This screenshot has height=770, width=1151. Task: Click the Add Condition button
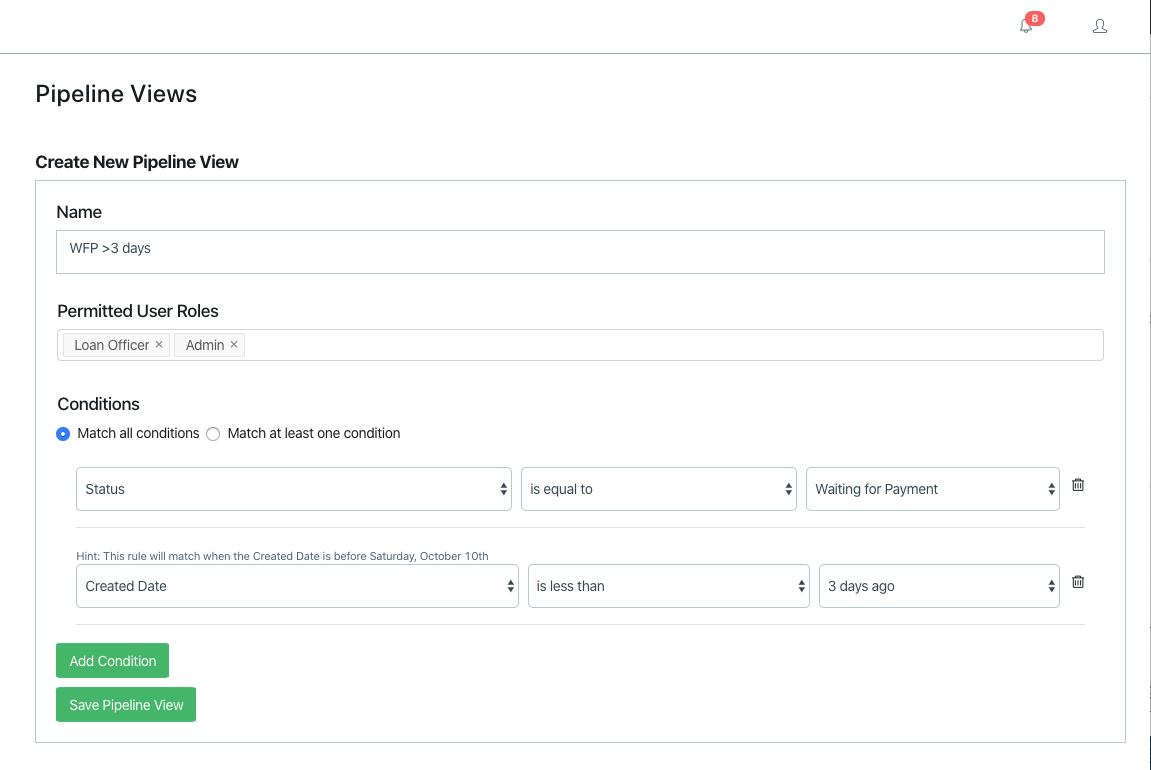(113, 661)
